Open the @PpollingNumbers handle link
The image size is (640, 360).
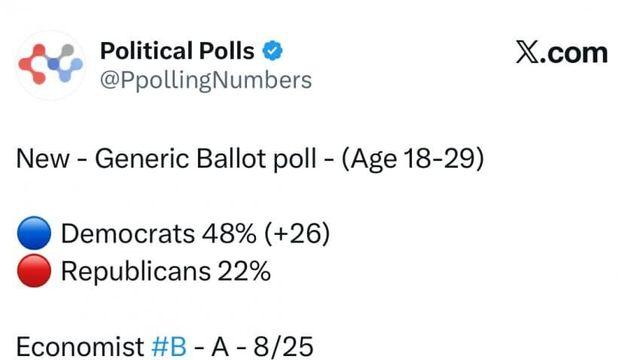coord(206,80)
